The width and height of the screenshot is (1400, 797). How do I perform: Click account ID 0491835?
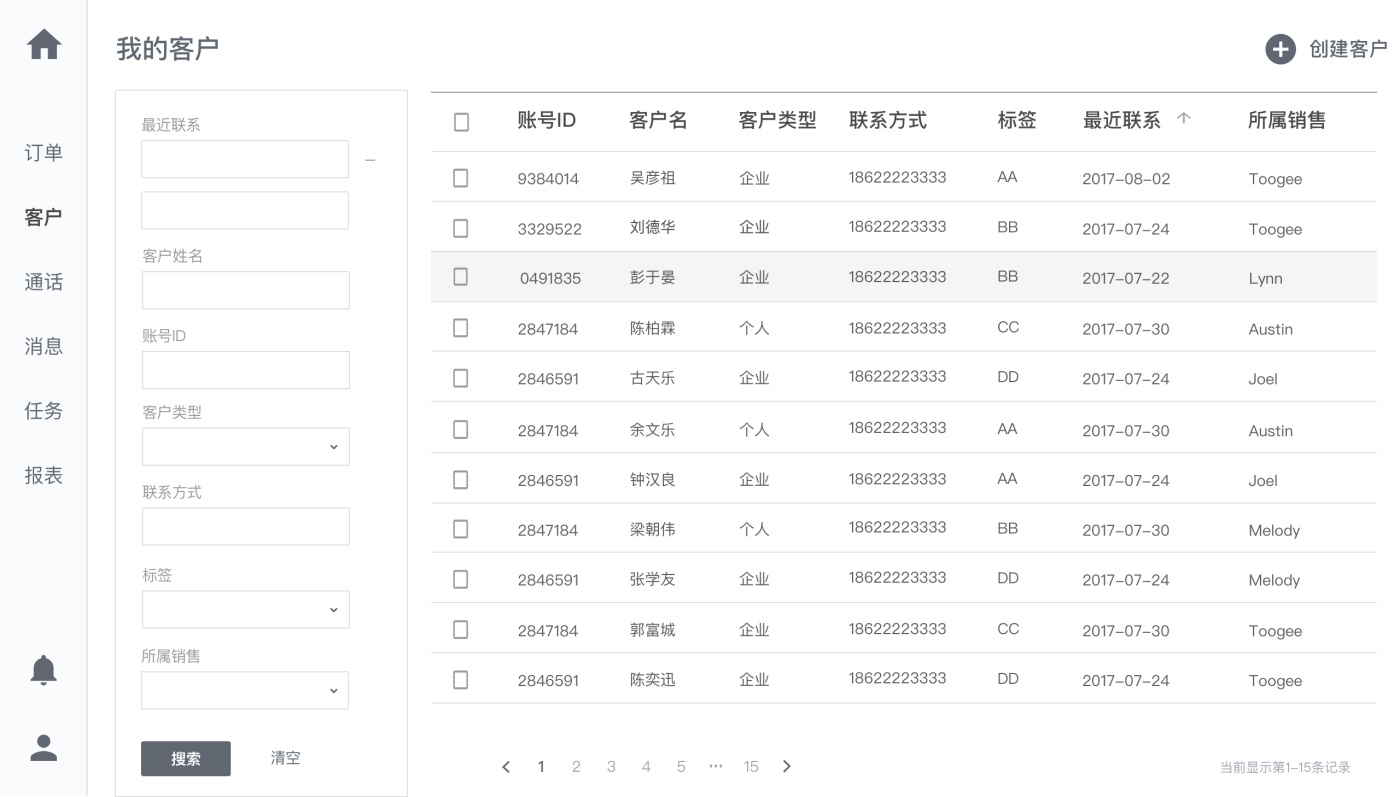tap(550, 279)
